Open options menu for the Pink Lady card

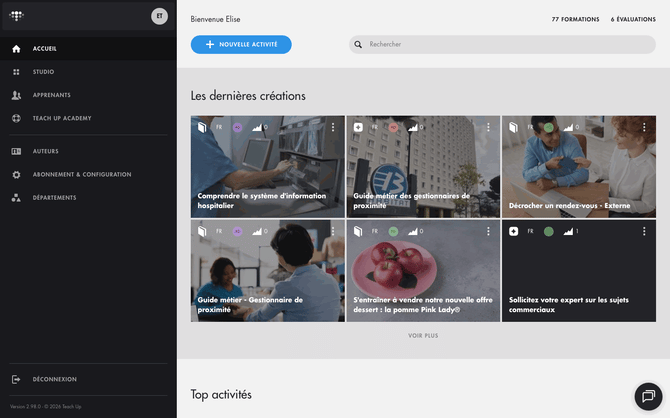tap(488, 231)
